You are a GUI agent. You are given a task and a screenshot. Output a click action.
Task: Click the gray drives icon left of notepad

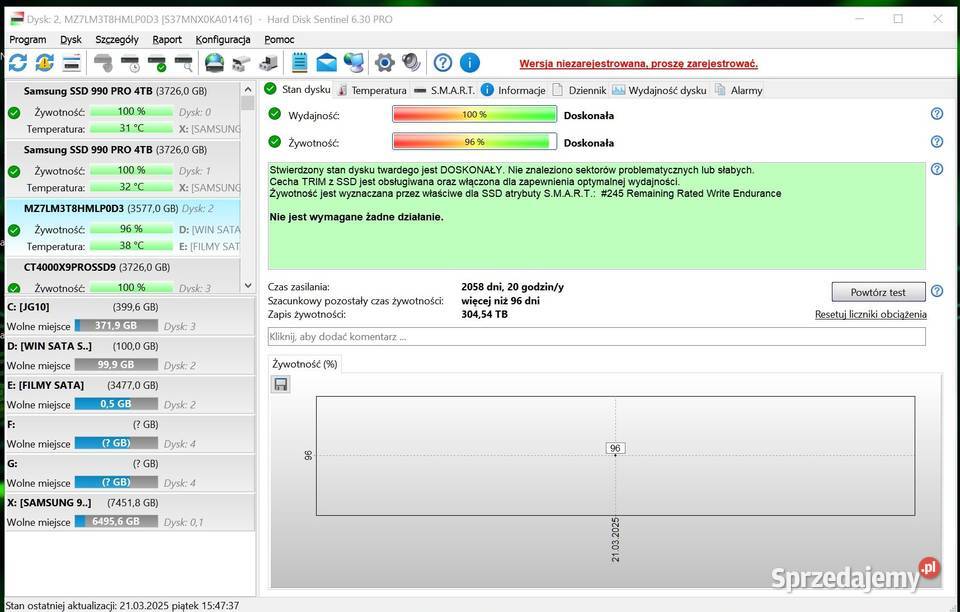pyautogui.click(x=268, y=62)
